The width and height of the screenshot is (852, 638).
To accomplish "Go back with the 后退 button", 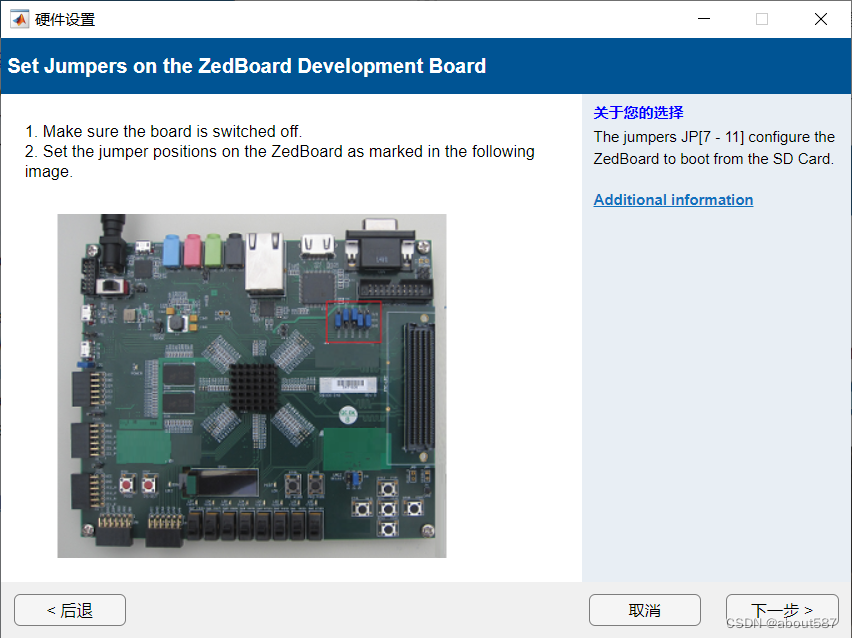I will [x=70, y=610].
